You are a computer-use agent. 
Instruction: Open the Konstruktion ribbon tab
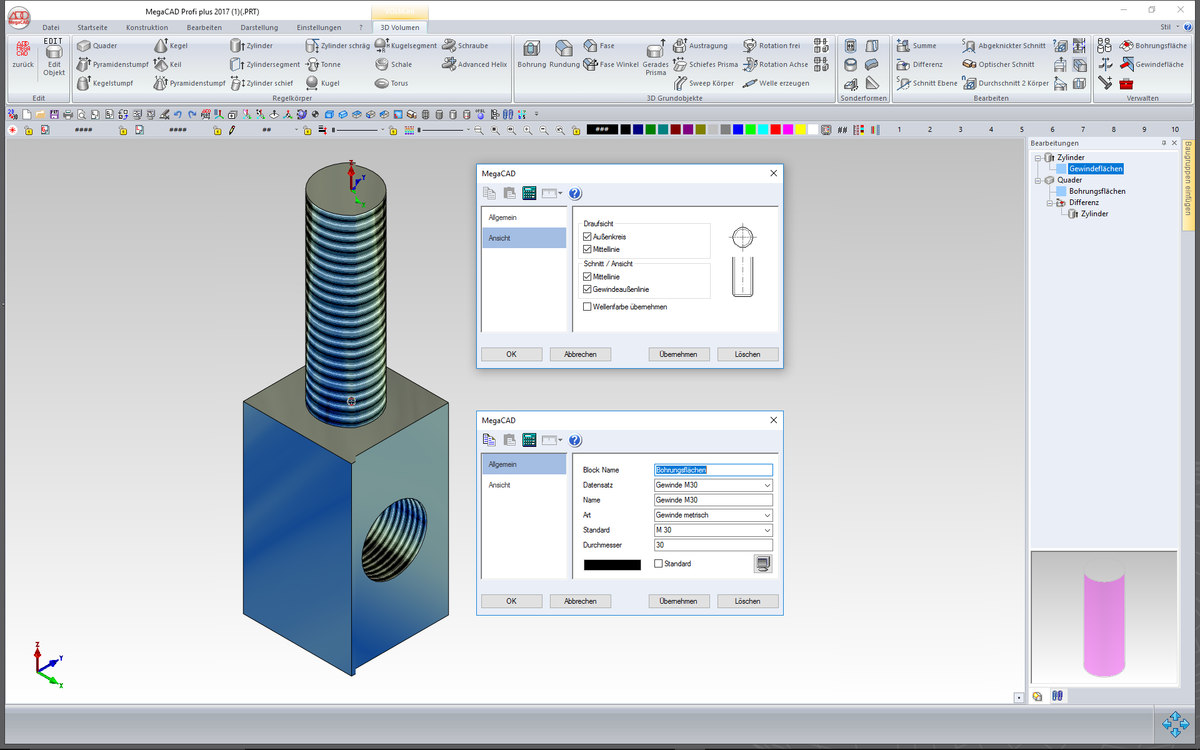tap(147, 27)
